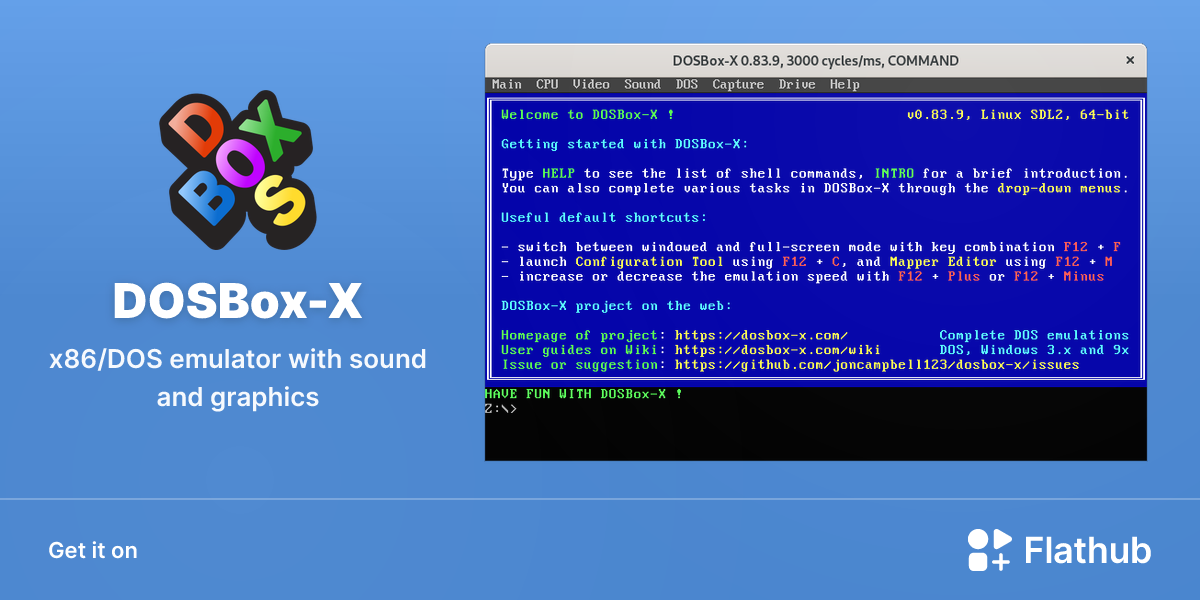Open the DOS menu
This screenshot has width=1200, height=600.
[687, 85]
